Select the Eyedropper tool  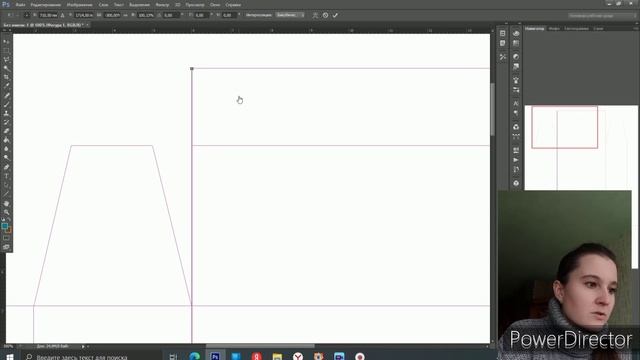(x=6, y=86)
